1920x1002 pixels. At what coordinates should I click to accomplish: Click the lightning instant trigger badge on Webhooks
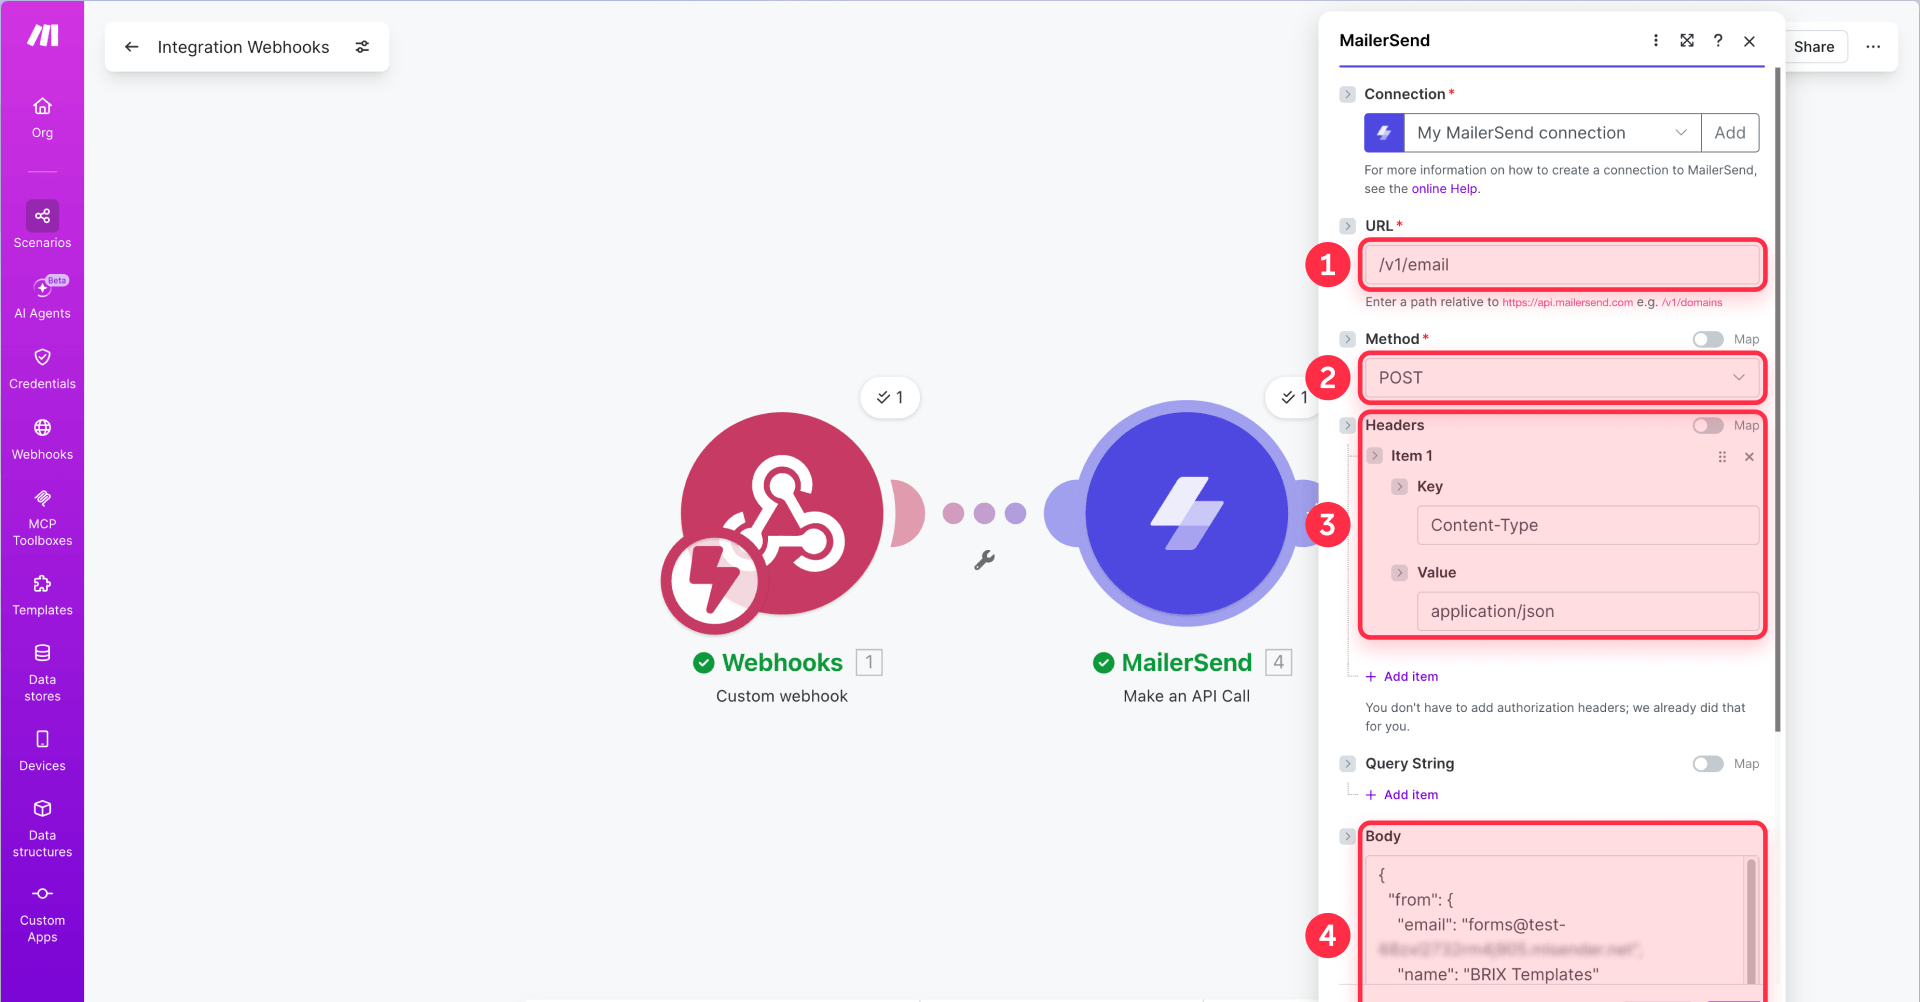click(x=712, y=581)
